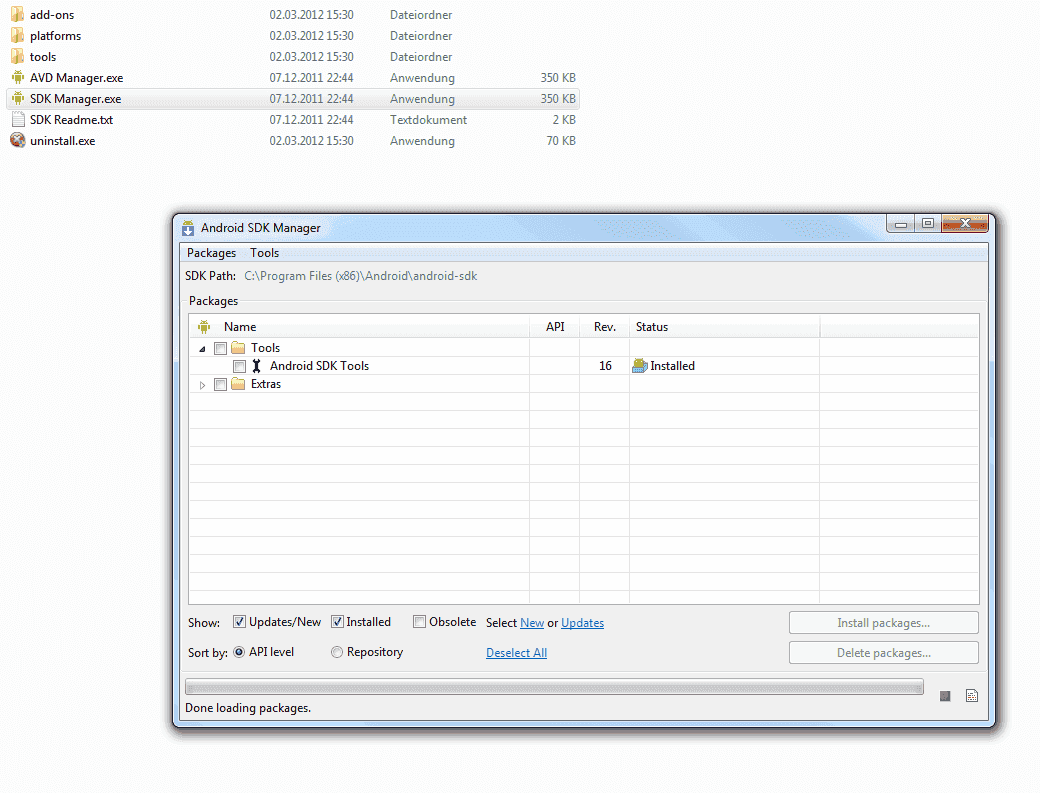The height and width of the screenshot is (793, 1040).
Task: Click the tools folder icon in file list
Action: [x=18, y=57]
